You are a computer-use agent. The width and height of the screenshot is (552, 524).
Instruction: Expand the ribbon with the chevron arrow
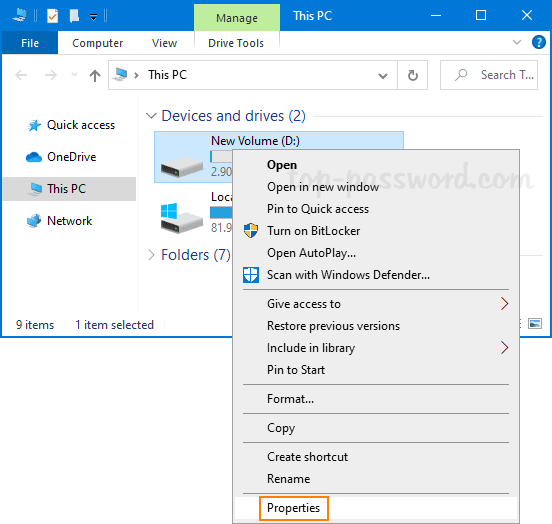(x=516, y=42)
